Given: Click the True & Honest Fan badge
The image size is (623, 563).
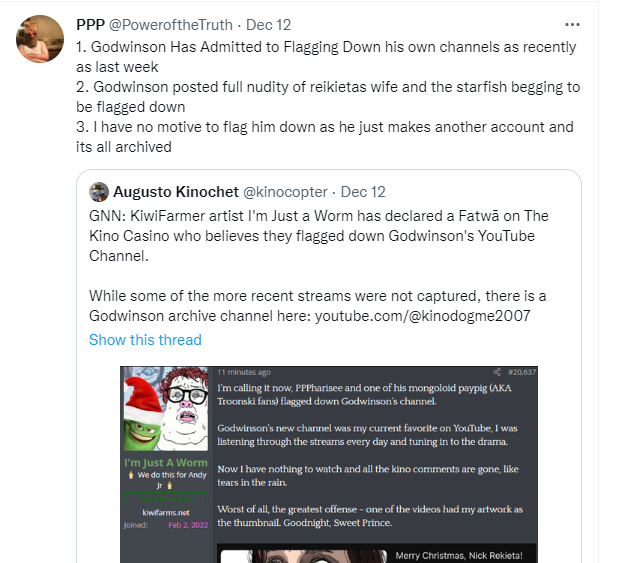Looking at the screenshot, I should click(x=166, y=499).
